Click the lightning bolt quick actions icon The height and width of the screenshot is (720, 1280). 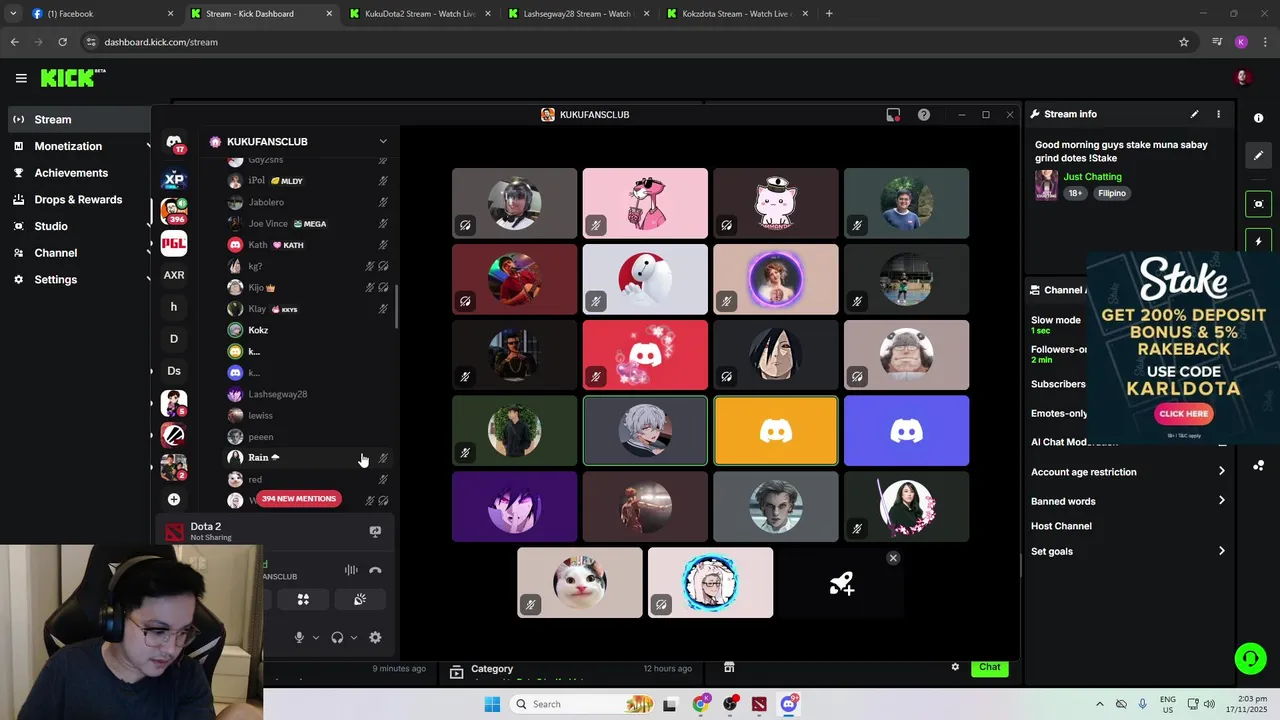point(1258,242)
